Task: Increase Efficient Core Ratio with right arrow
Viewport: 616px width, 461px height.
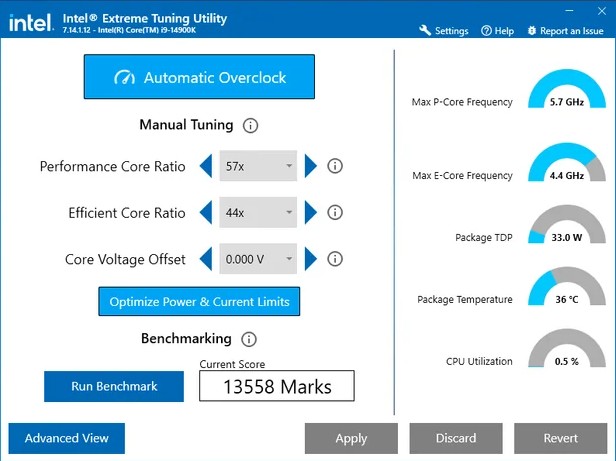Action: [x=310, y=212]
